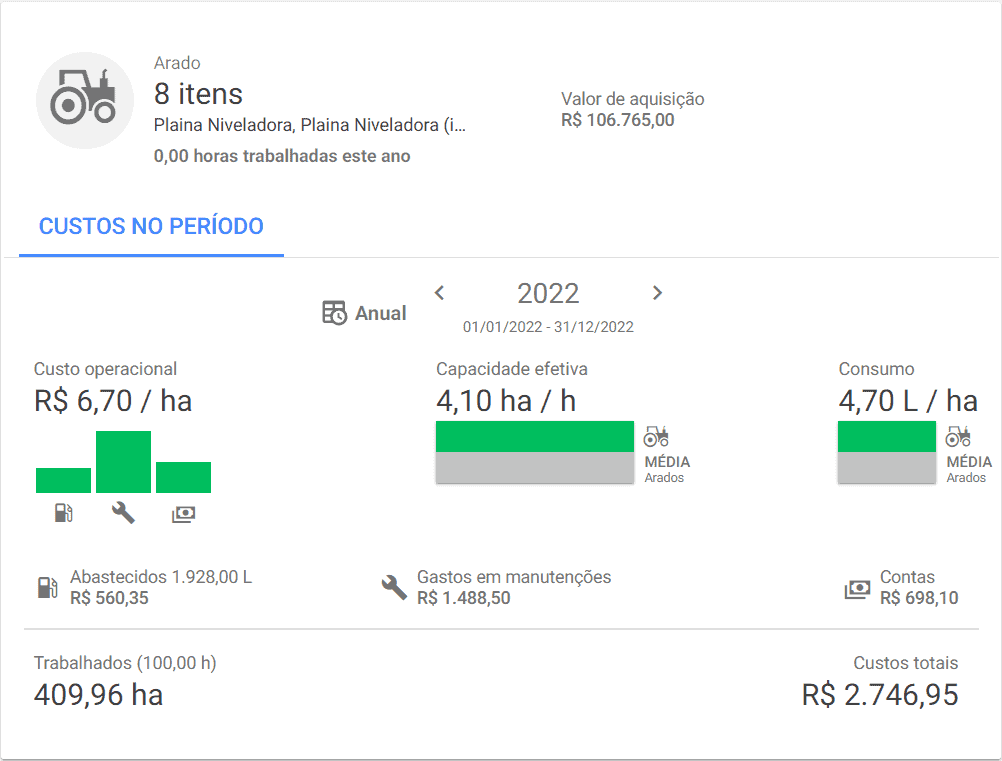1002x761 pixels.
Task: Click wrench icon under cost chart
Action: (x=123, y=513)
